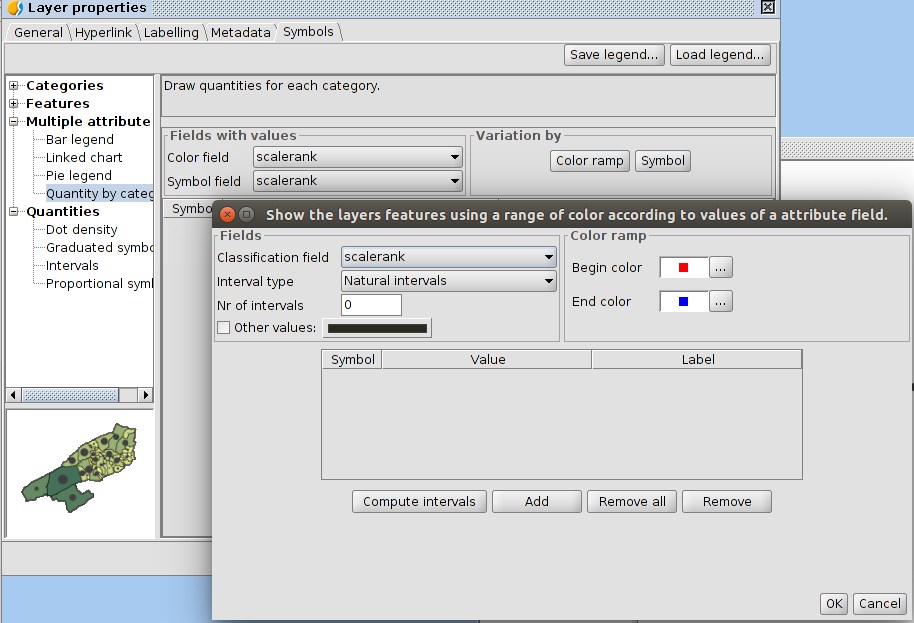Click the browse button beside End color
The image size is (914, 623).
(x=722, y=301)
